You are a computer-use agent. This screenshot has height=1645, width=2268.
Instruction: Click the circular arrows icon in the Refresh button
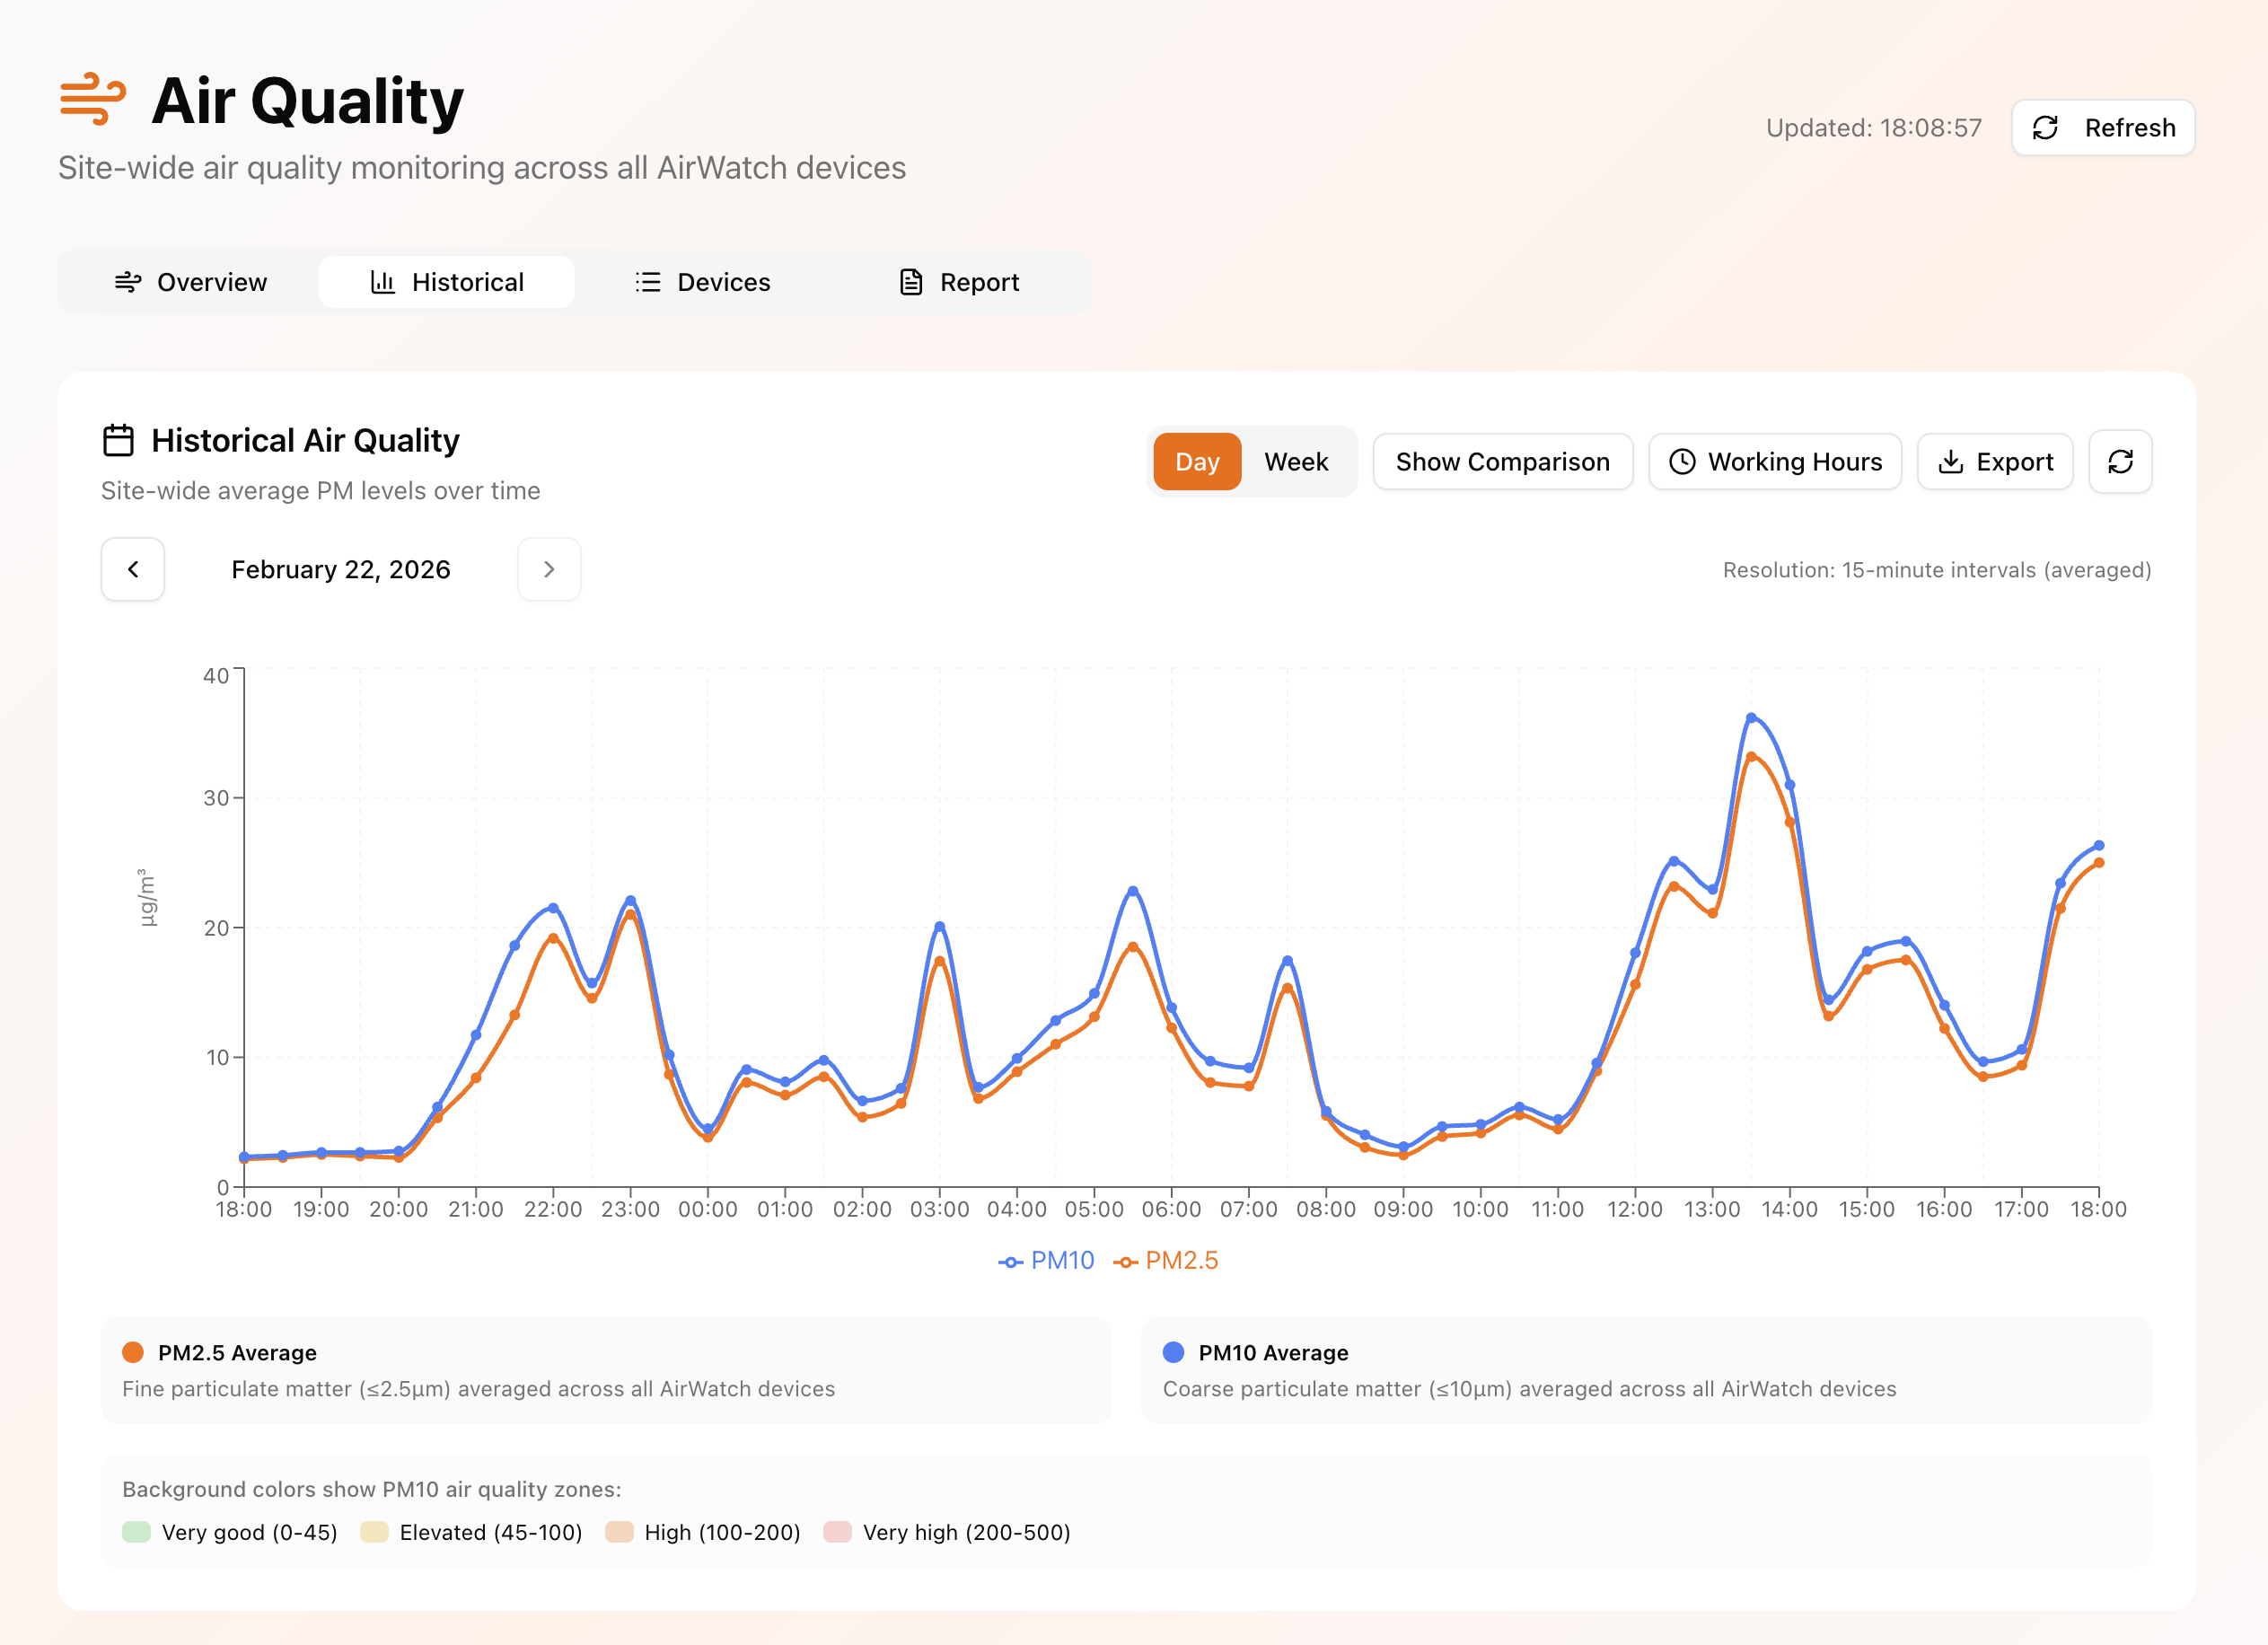[2045, 128]
